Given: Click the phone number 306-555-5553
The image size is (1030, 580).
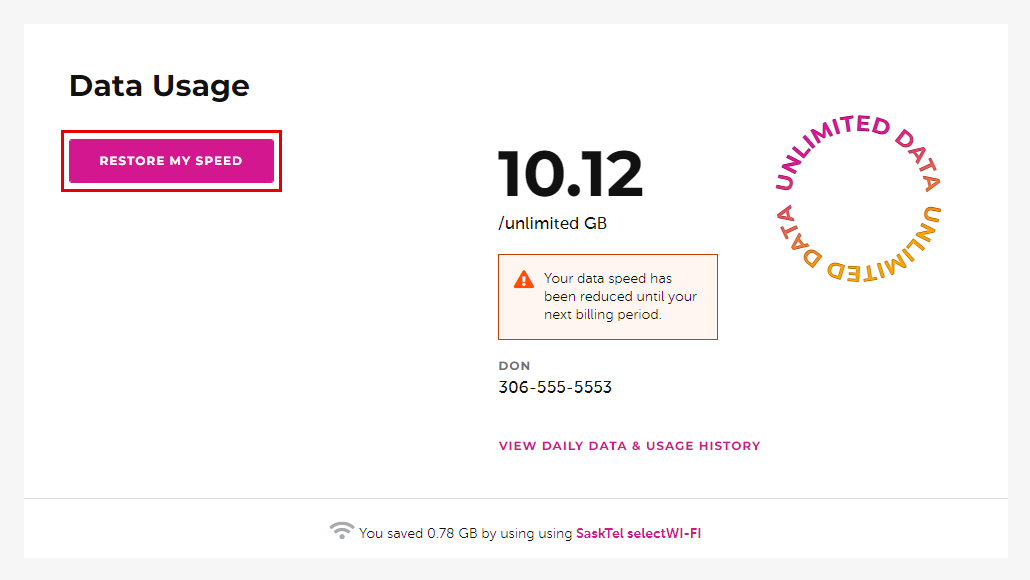Looking at the screenshot, I should pyautogui.click(x=555, y=387).
